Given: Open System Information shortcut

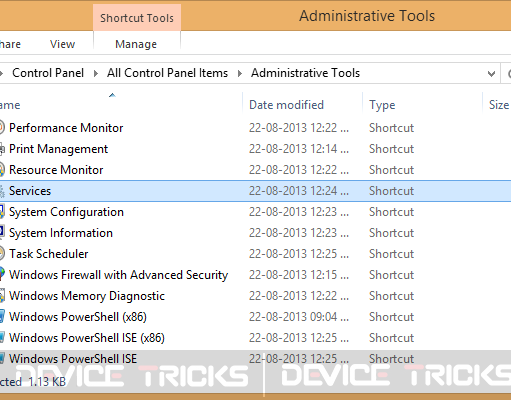Looking at the screenshot, I should (x=61, y=233).
